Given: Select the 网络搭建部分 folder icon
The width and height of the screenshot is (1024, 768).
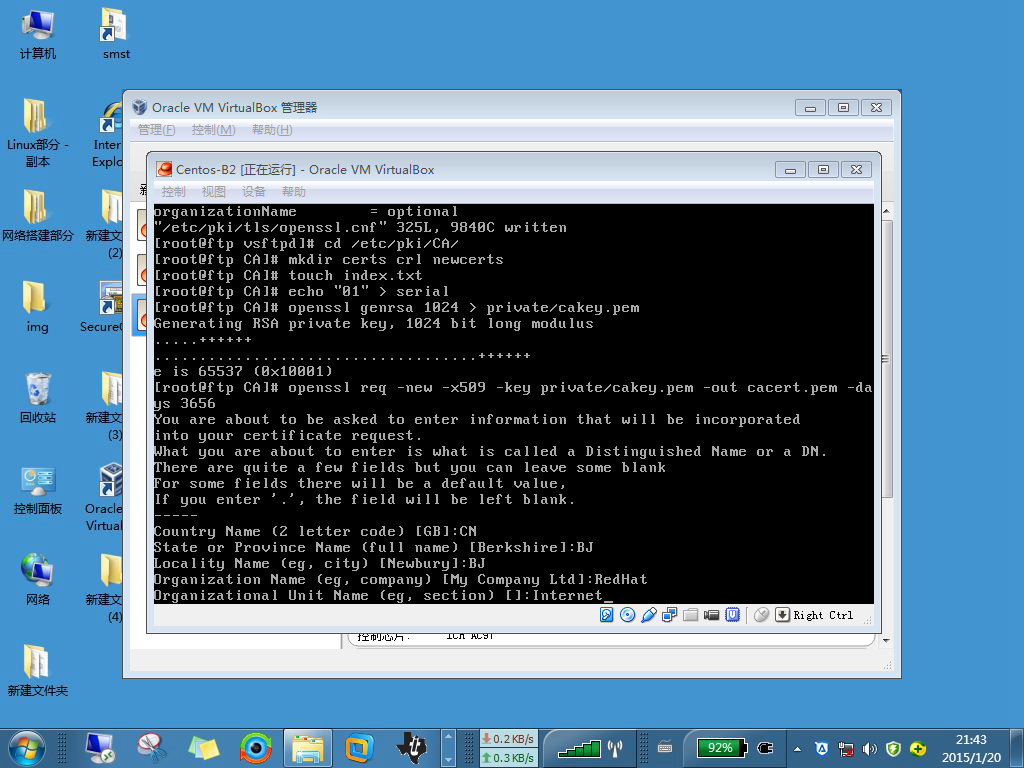Looking at the screenshot, I should [37, 216].
